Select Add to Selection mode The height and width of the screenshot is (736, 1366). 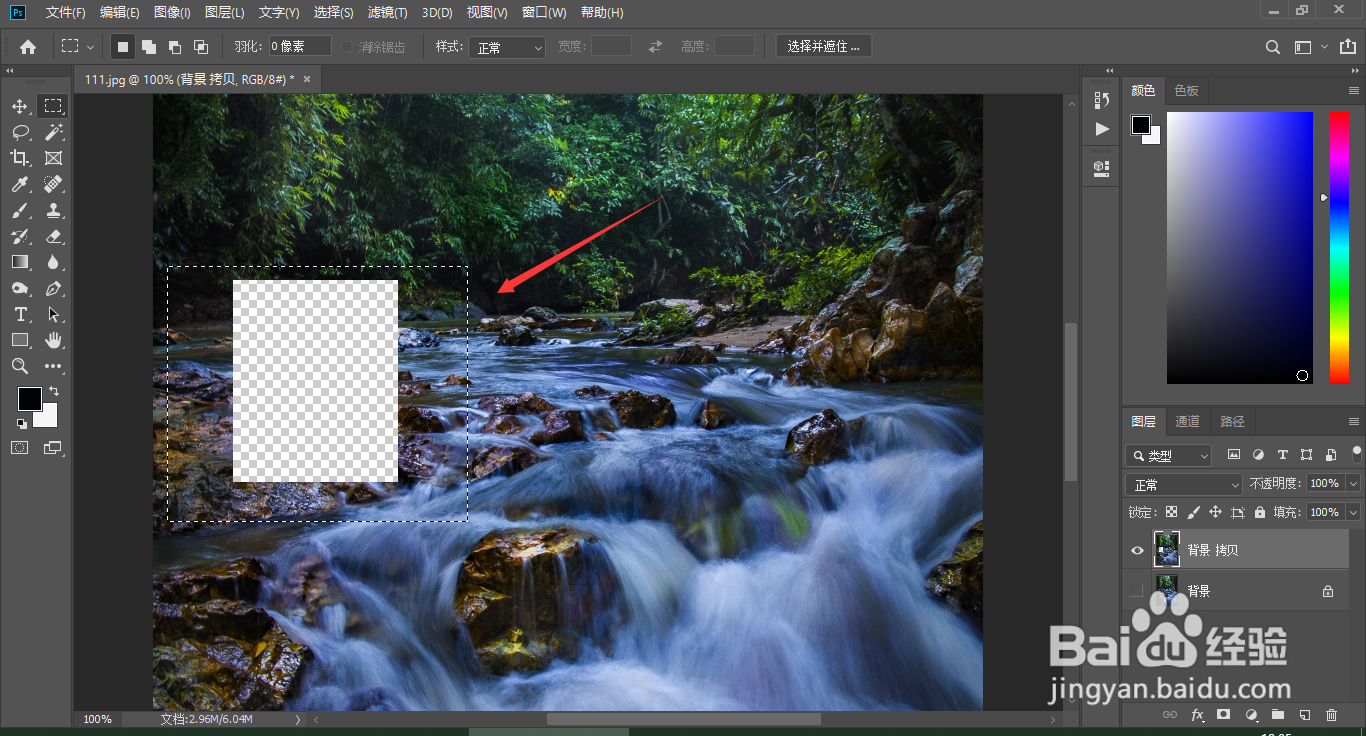tap(148, 47)
